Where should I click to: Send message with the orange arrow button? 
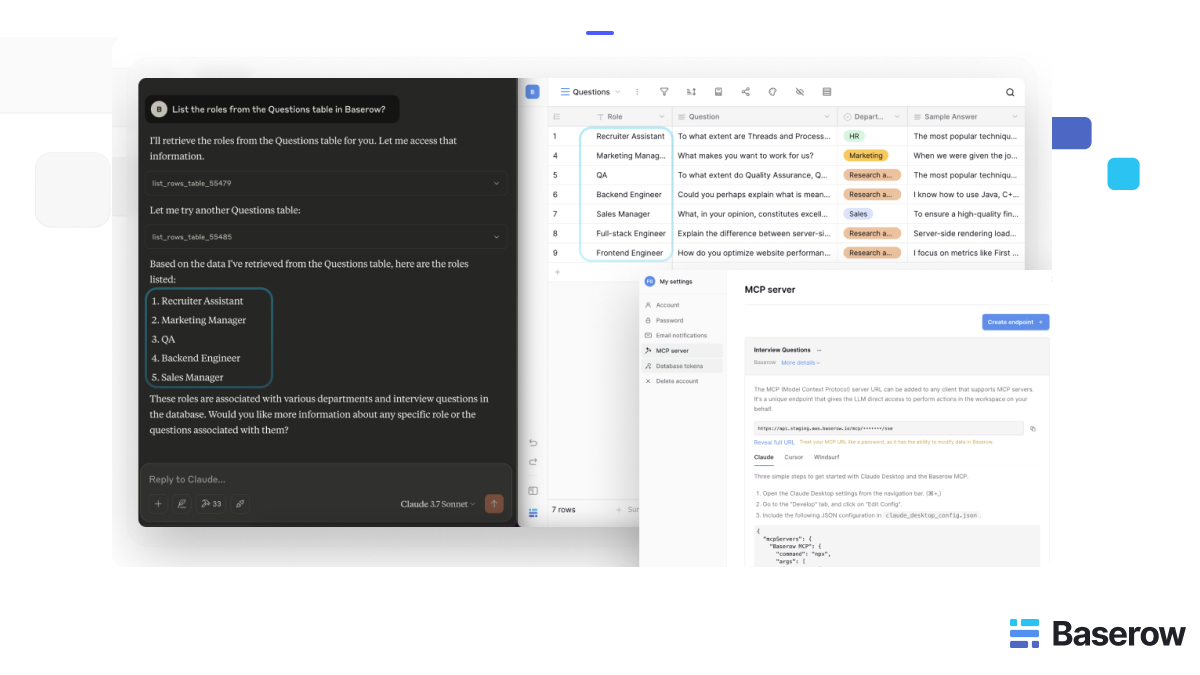[494, 504]
